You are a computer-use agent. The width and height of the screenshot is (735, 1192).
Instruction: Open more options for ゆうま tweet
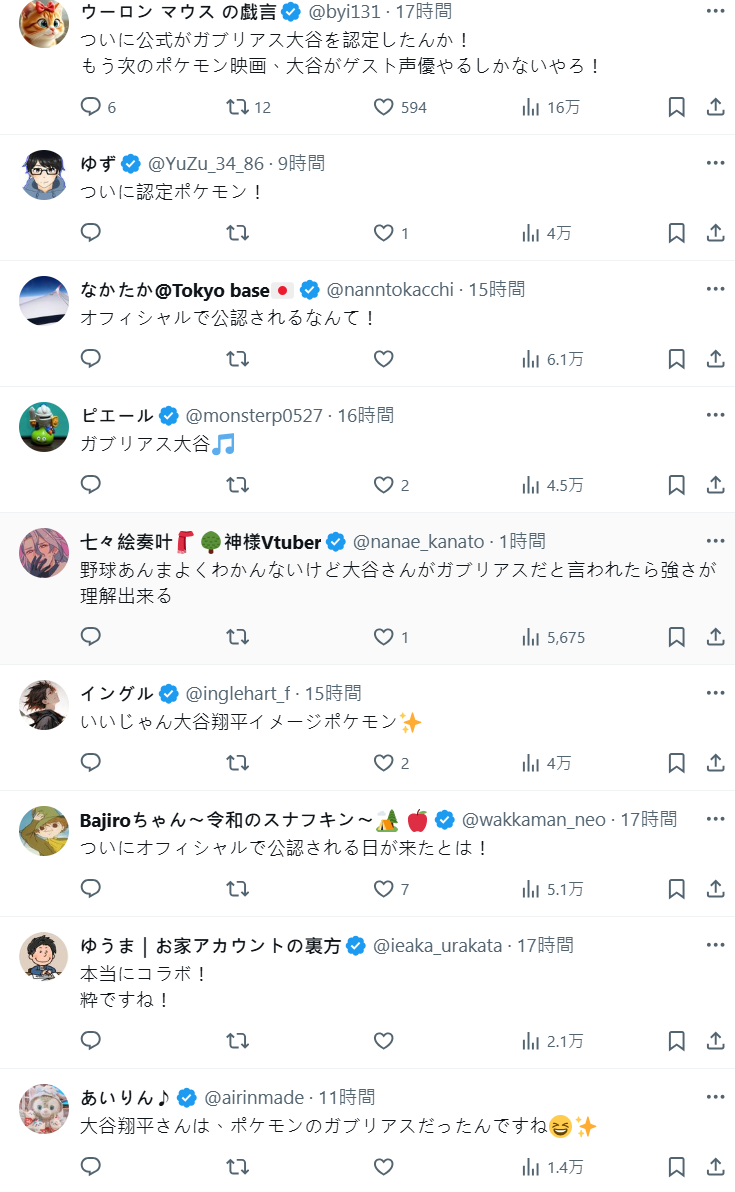point(715,945)
